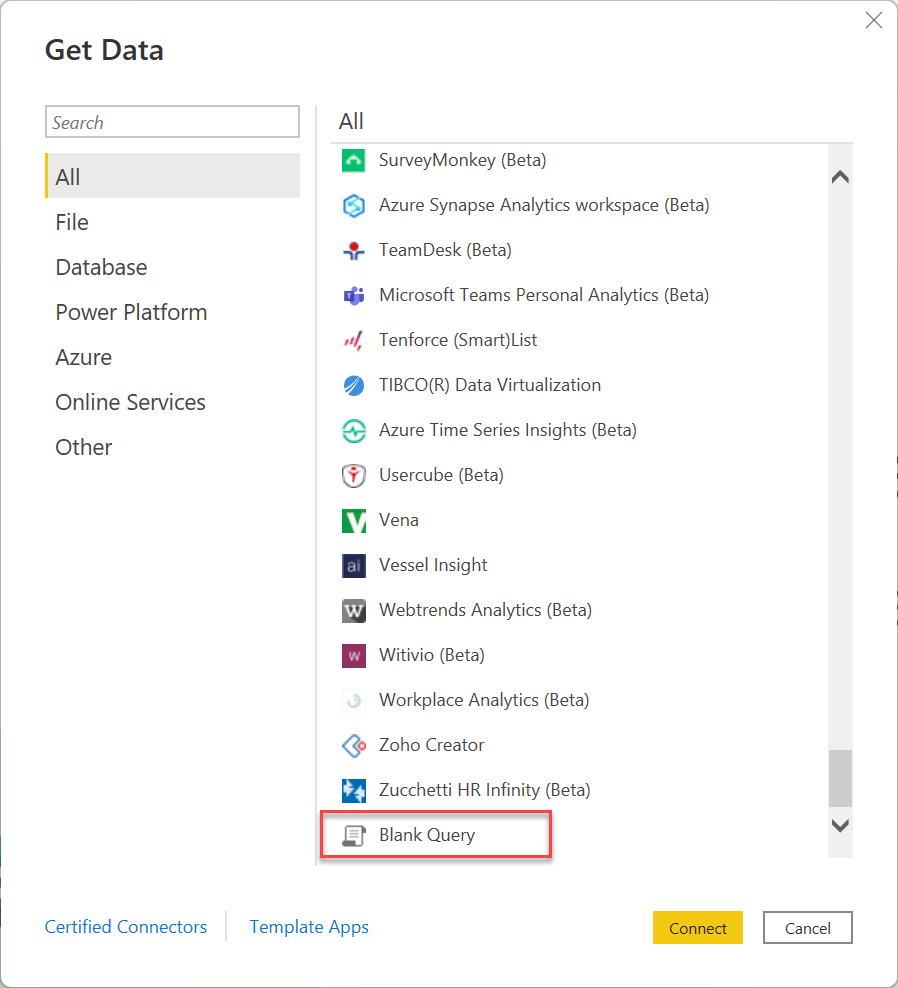
Task: Click the TIBCO(R) Data Virtualization icon
Action: tap(354, 385)
